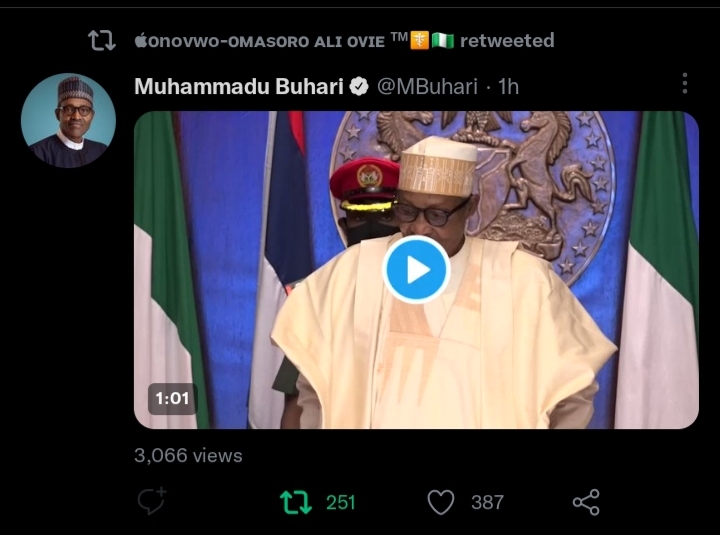Click the word "retweeted" in the header
The width and height of the screenshot is (720, 535).
[x=506, y=41]
